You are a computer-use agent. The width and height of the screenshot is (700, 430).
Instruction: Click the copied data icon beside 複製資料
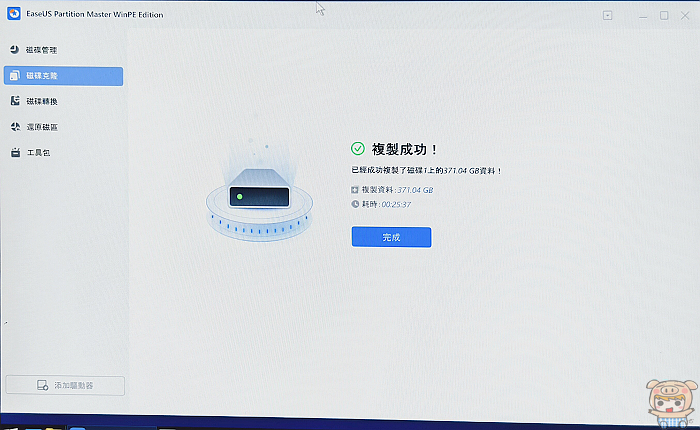pyautogui.click(x=355, y=190)
